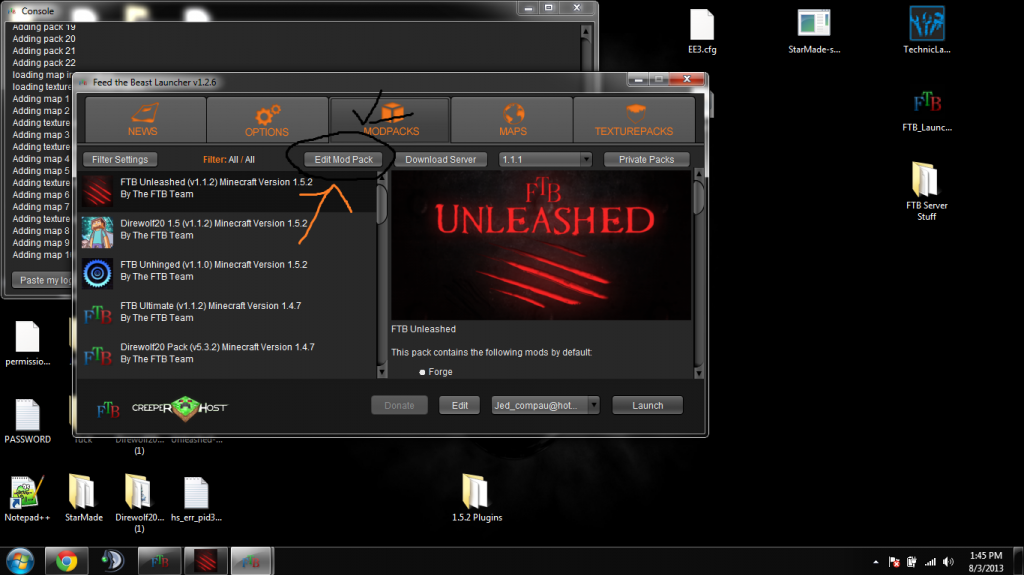Select the PASSWORD text file icon
The image size is (1024, 575).
click(x=27, y=421)
